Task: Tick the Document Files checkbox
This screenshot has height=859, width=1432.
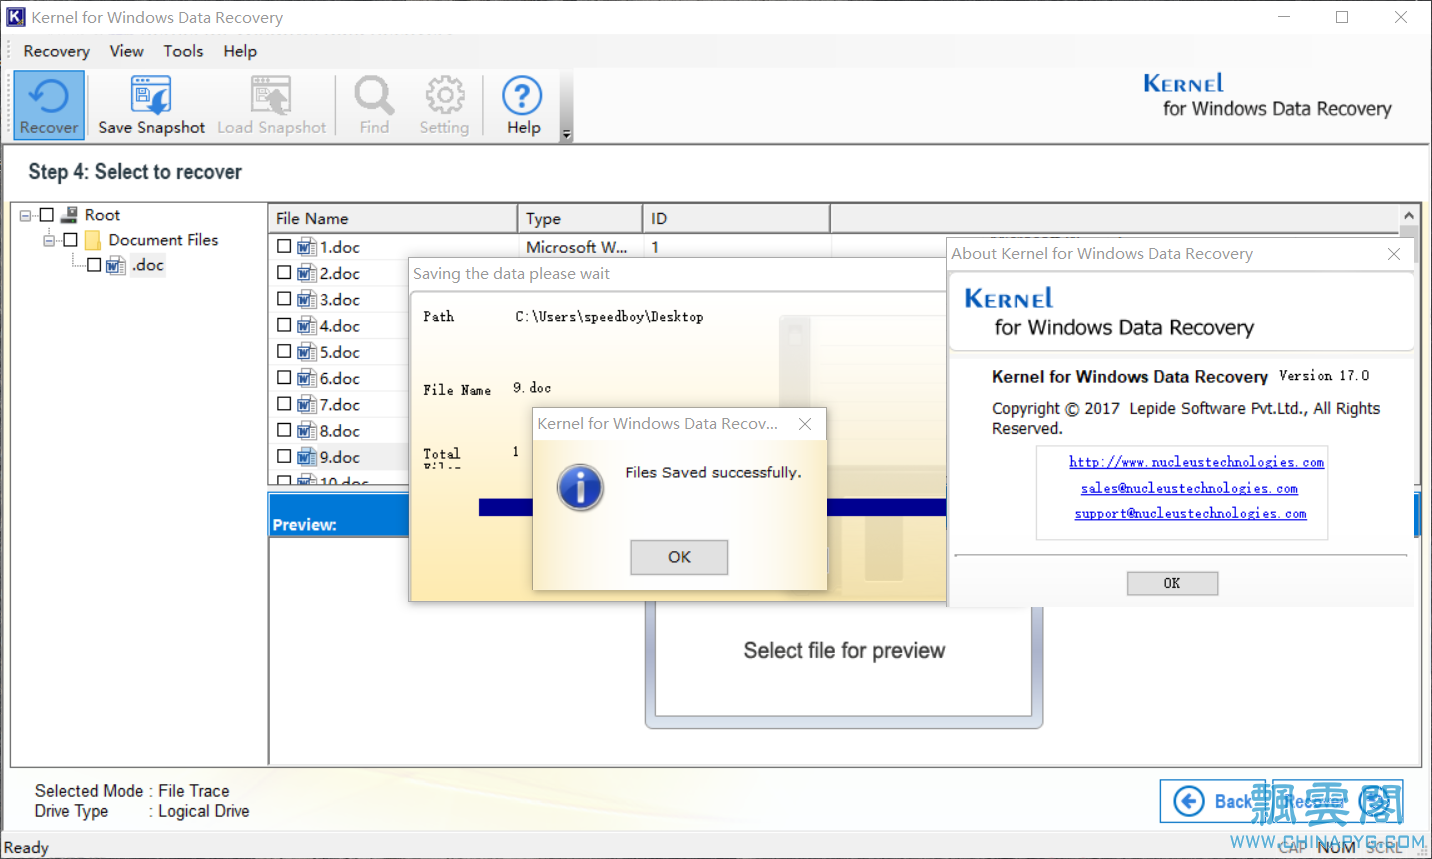Action: pos(70,240)
